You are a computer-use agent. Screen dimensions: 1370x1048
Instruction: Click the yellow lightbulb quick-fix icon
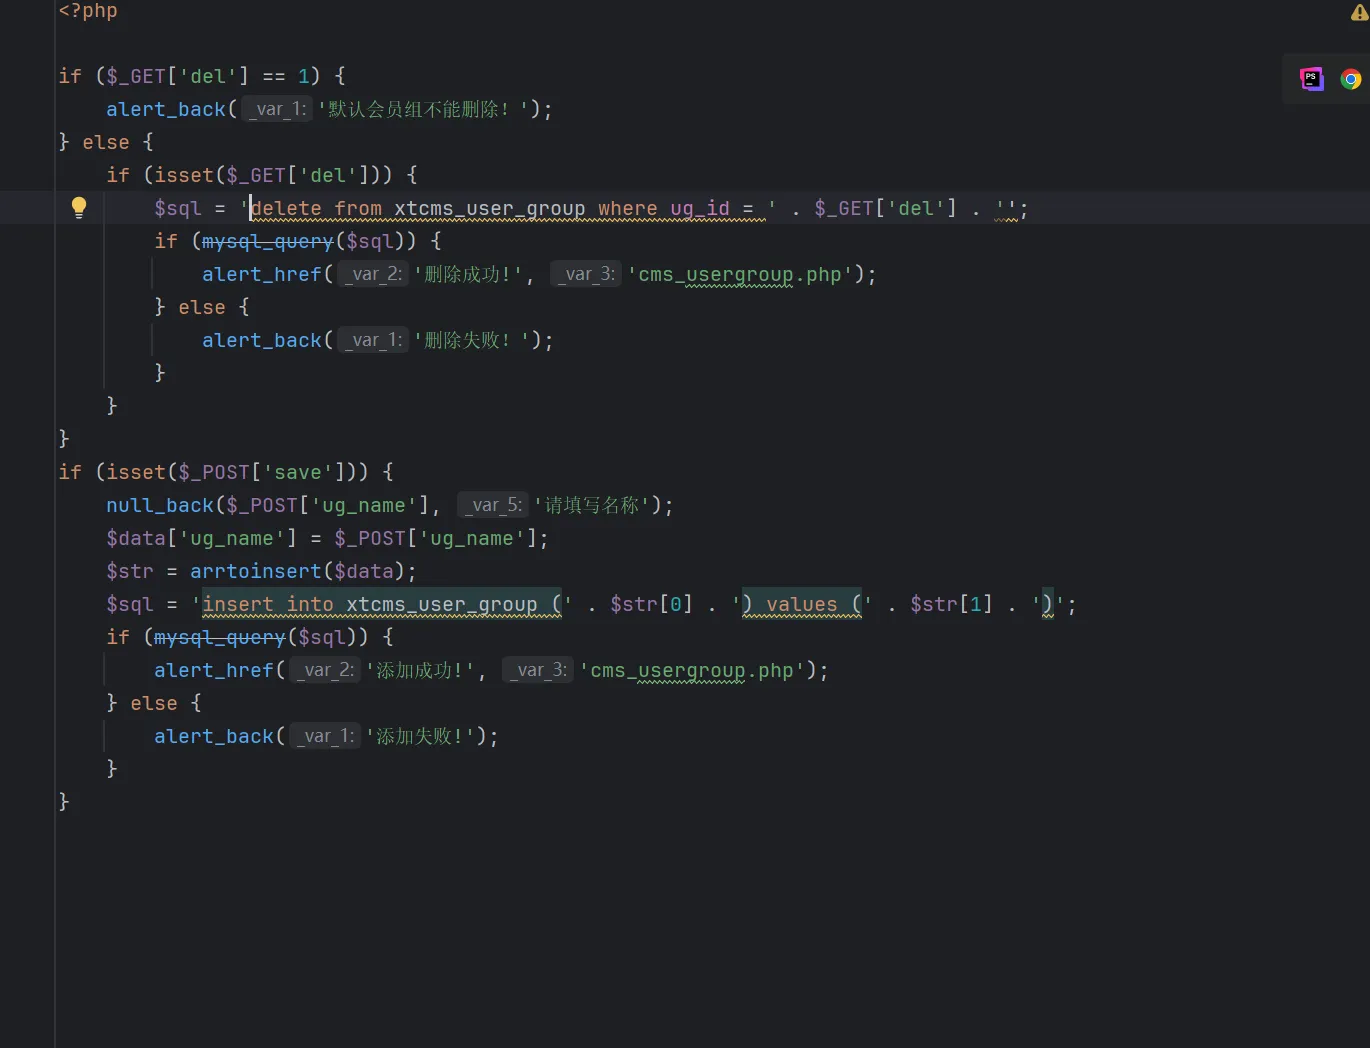point(79,207)
